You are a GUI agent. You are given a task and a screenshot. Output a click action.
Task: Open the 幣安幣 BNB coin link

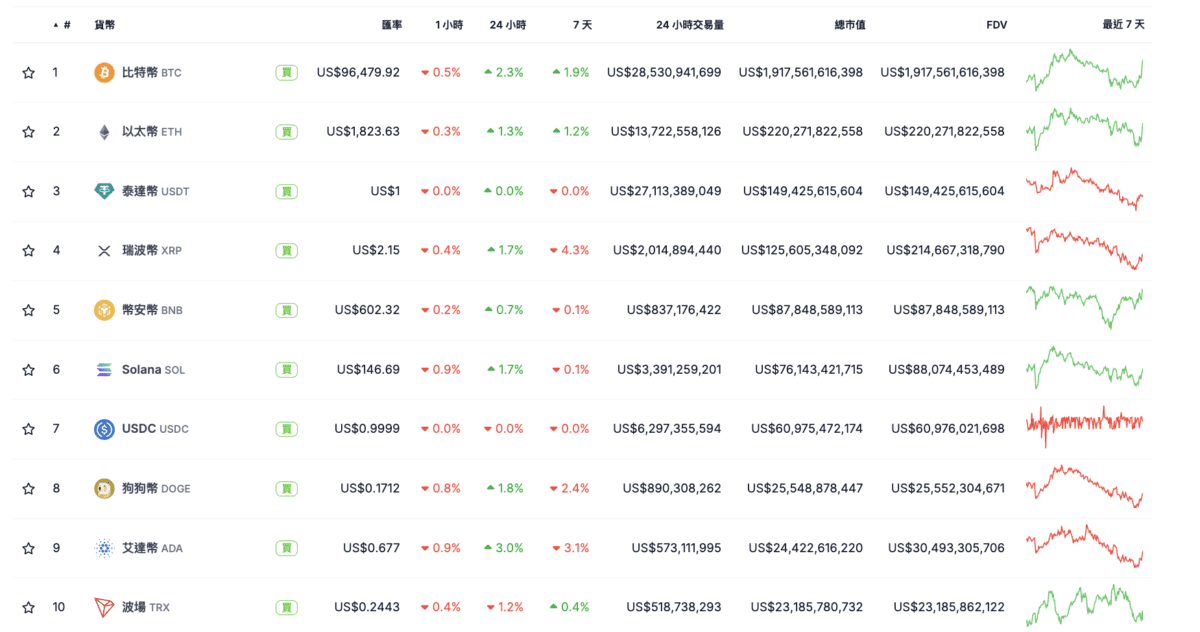[152, 310]
